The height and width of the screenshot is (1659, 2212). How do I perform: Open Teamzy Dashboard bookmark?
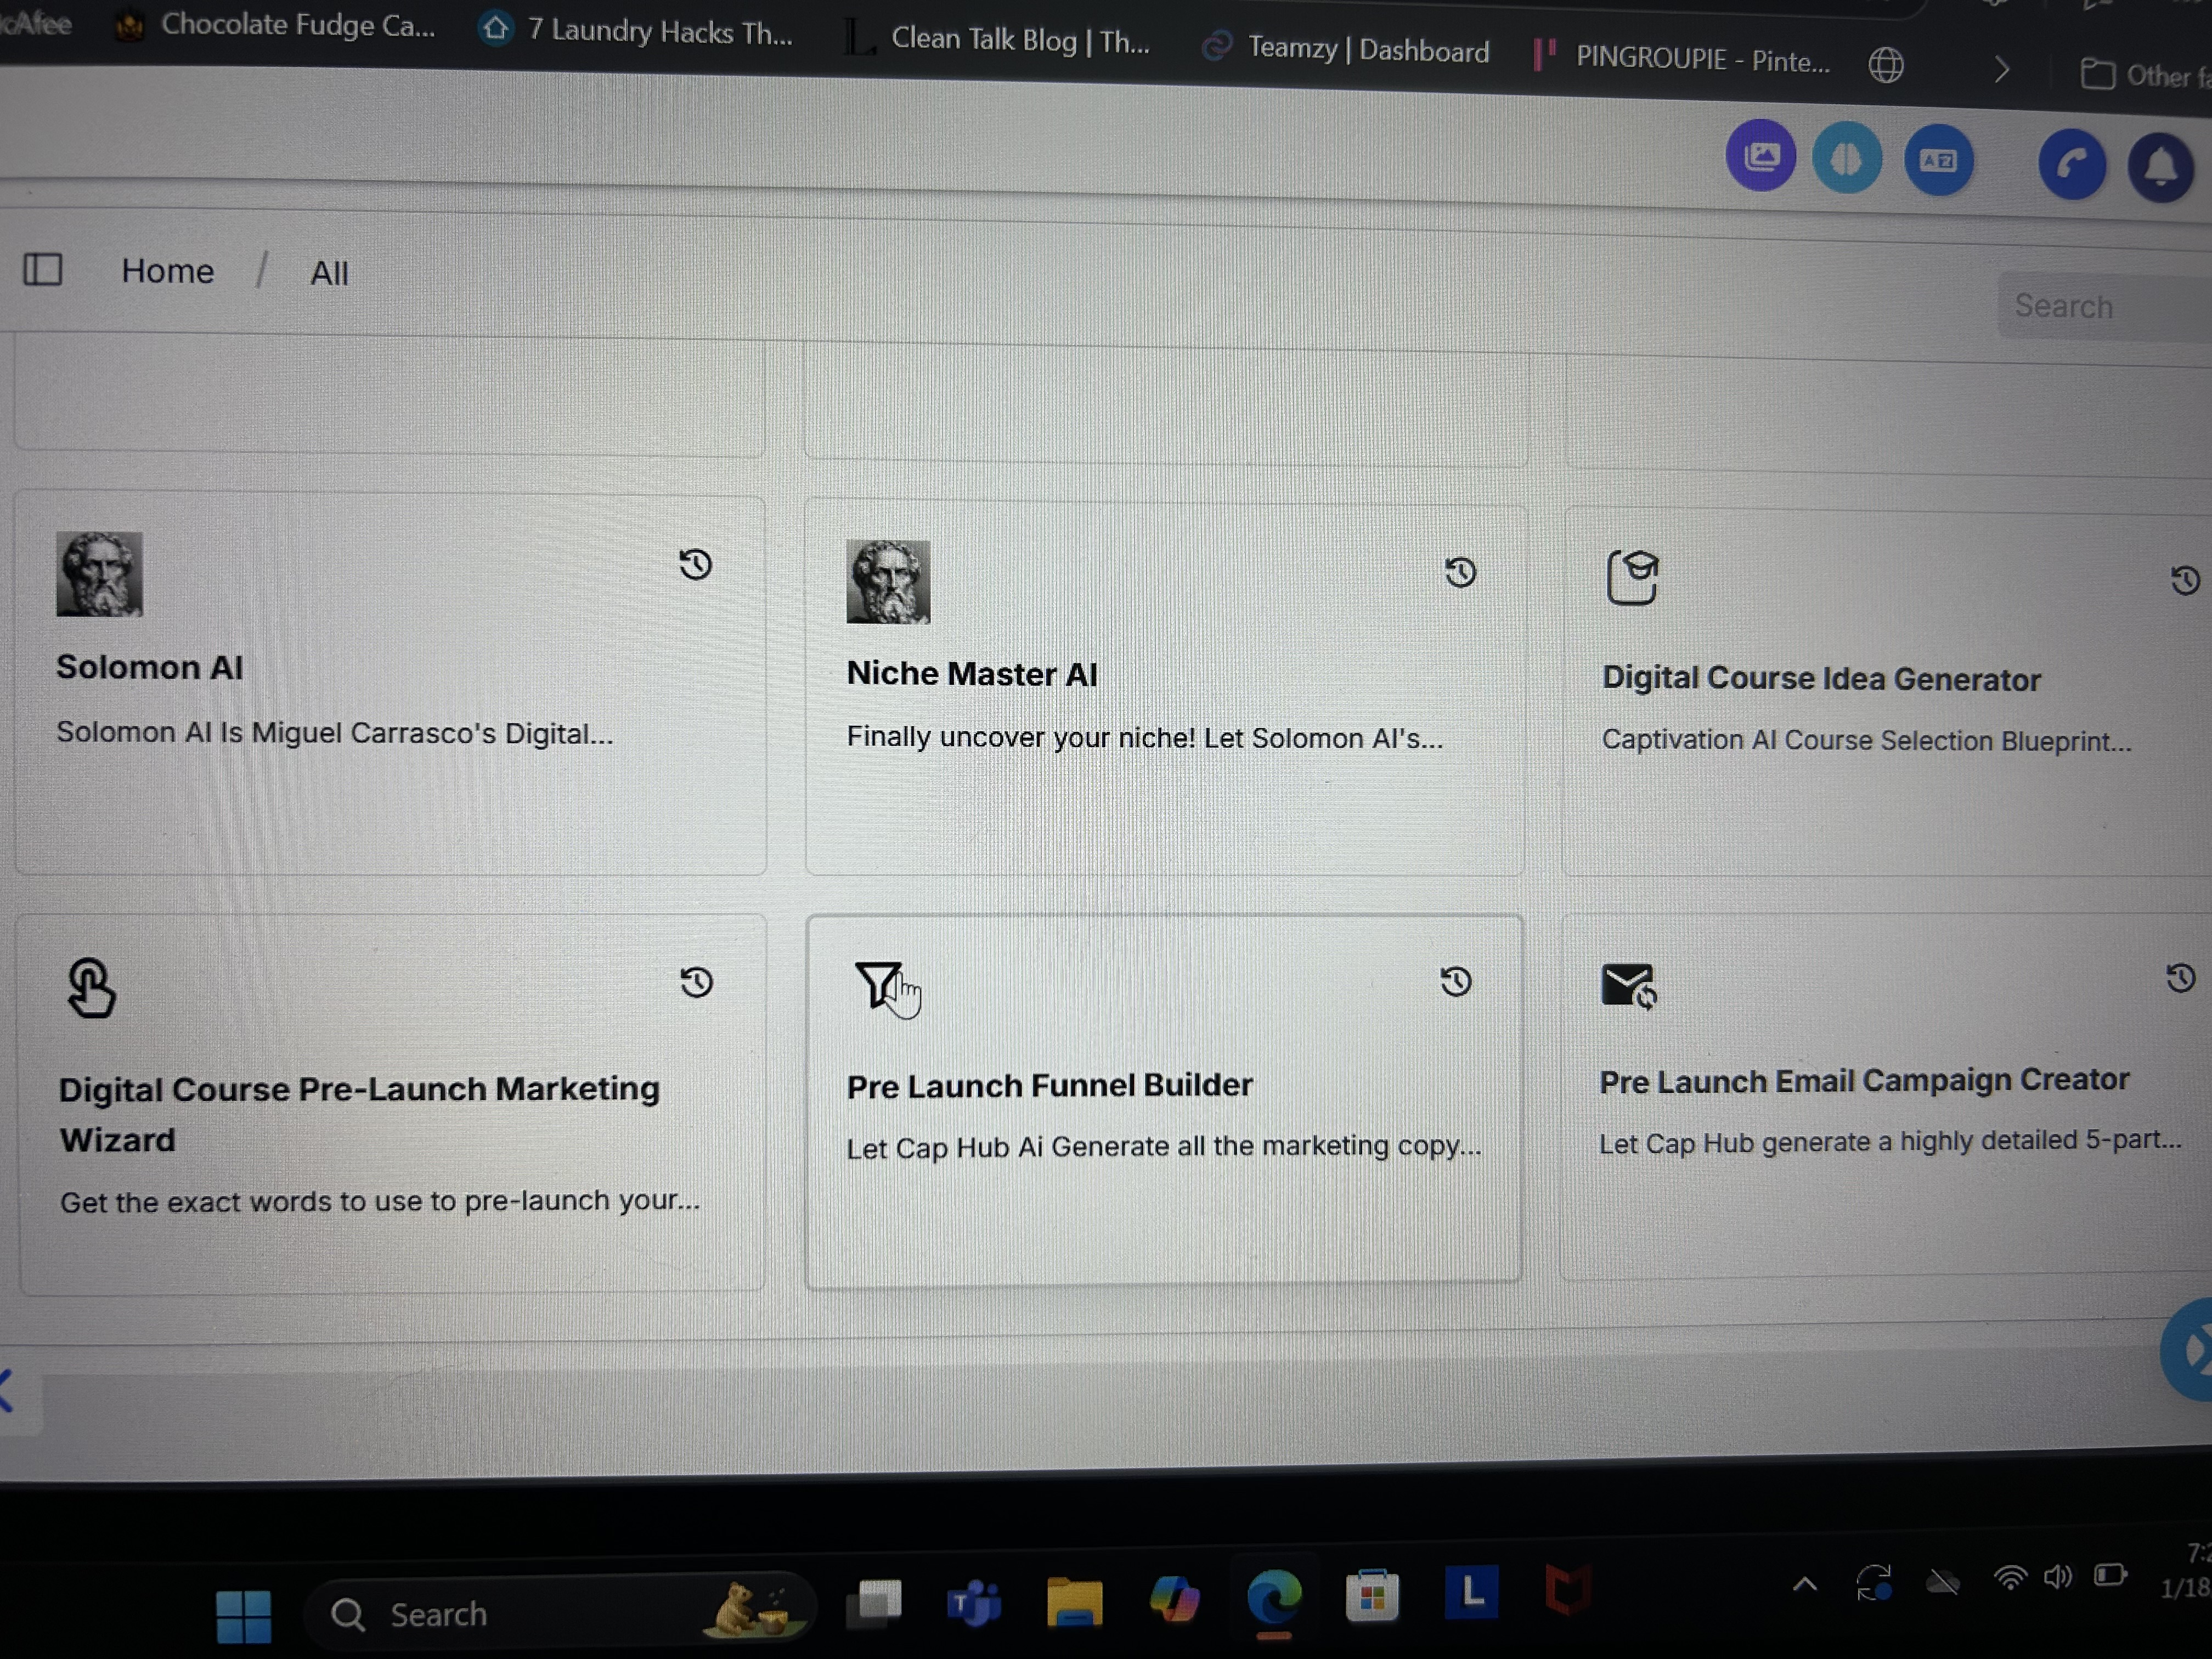tap(1346, 49)
